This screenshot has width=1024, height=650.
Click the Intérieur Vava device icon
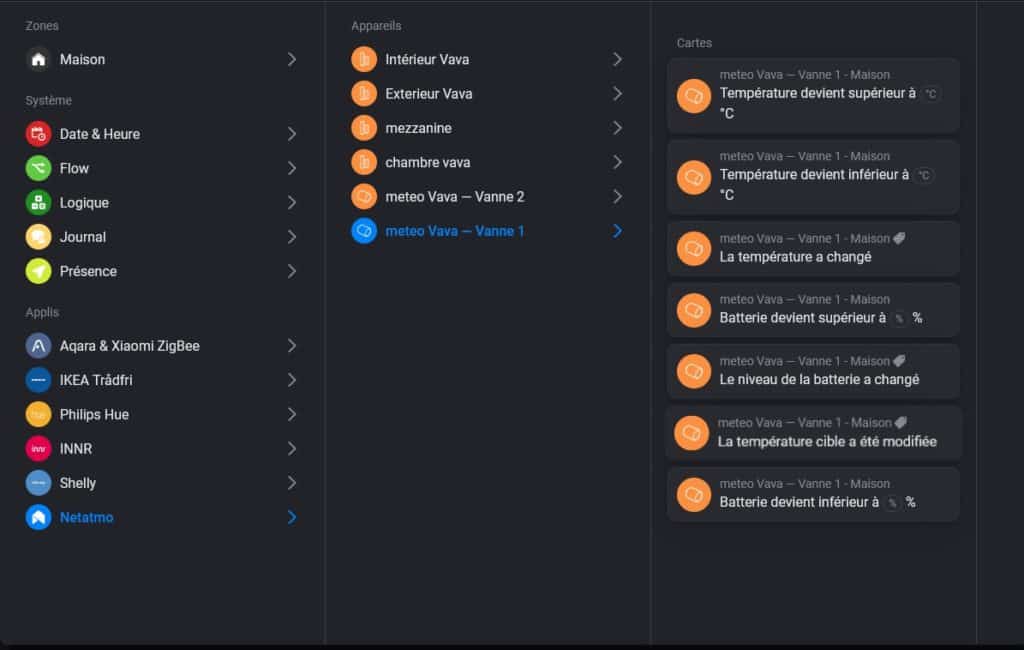click(x=364, y=59)
